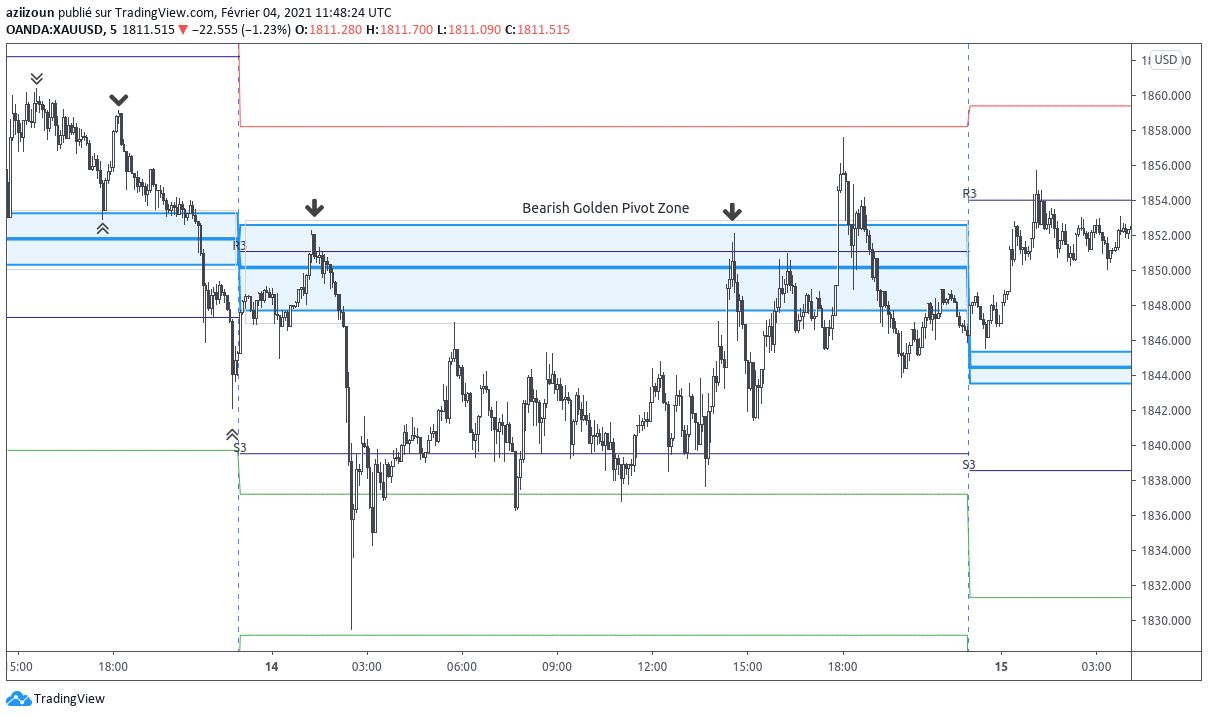Click the 1850.000 price axis label
Screen dimensions: 1208x717
[1166, 271]
